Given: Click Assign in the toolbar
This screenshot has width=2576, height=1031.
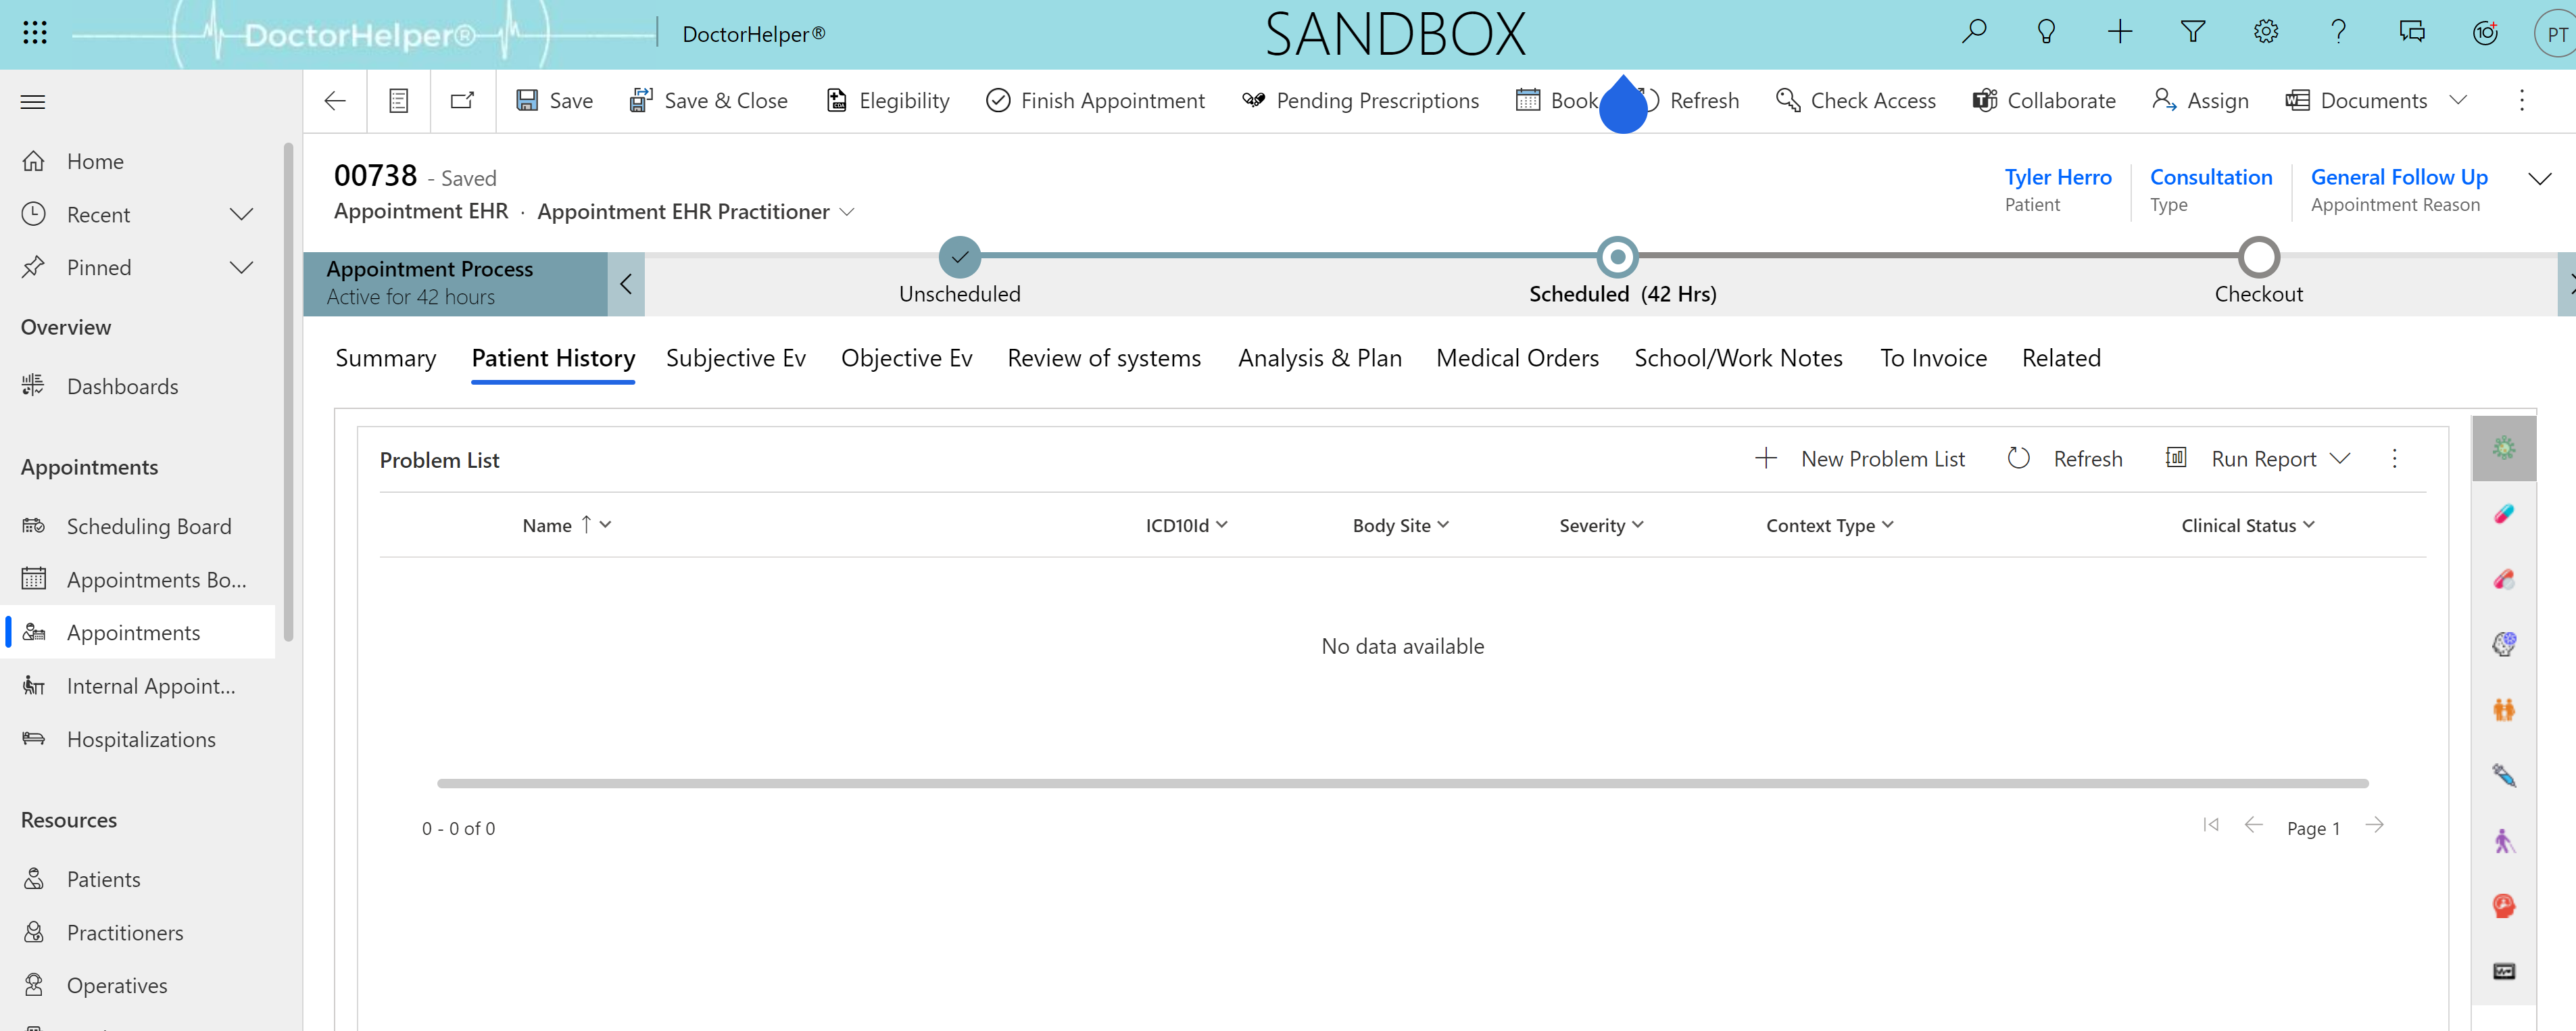Looking at the screenshot, I should pos(2200,101).
